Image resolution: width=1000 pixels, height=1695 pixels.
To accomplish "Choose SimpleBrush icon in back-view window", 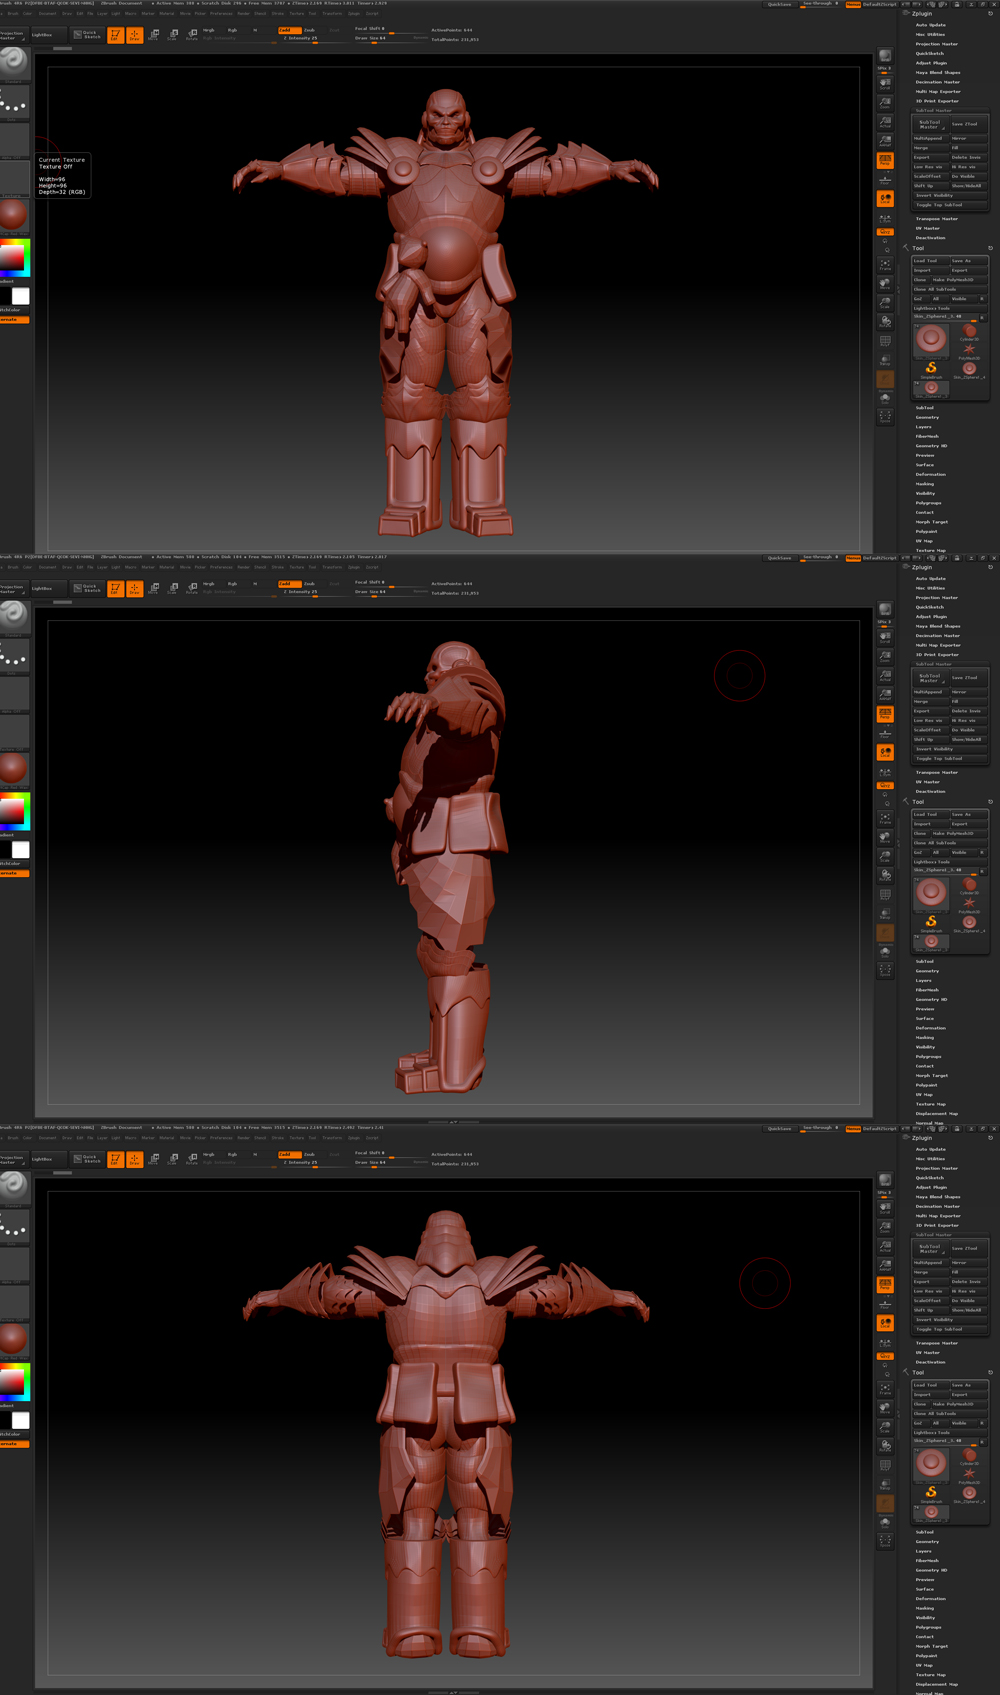I will pyautogui.click(x=931, y=1492).
